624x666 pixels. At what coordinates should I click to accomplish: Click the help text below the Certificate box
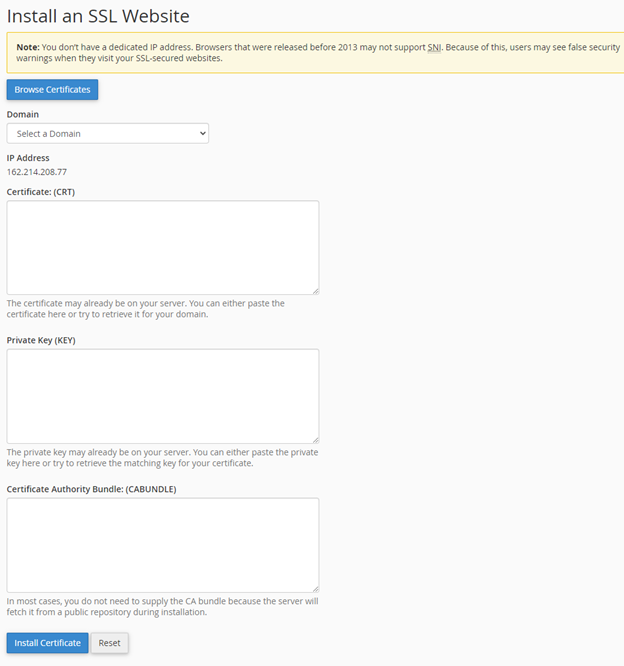145,308
